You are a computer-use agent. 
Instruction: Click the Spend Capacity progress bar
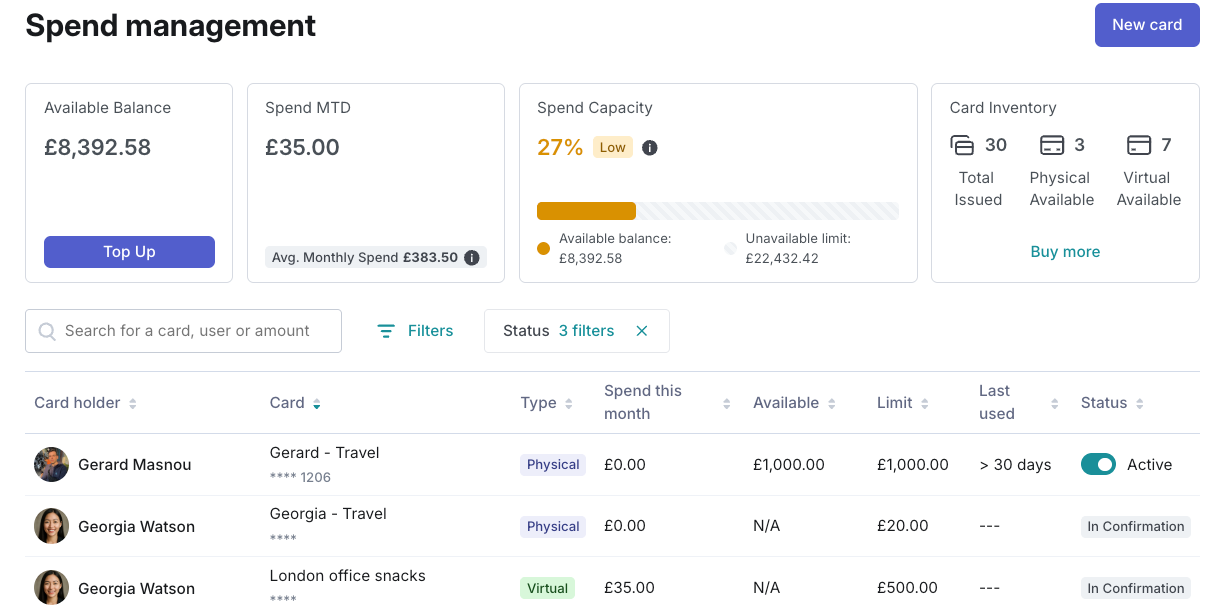tap(717, 211)
